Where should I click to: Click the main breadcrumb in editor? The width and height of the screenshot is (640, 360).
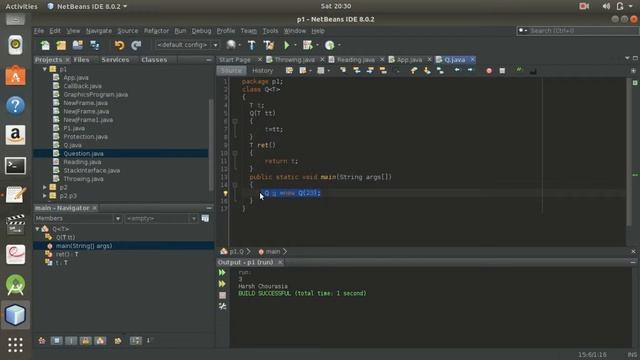pos(273,252)
